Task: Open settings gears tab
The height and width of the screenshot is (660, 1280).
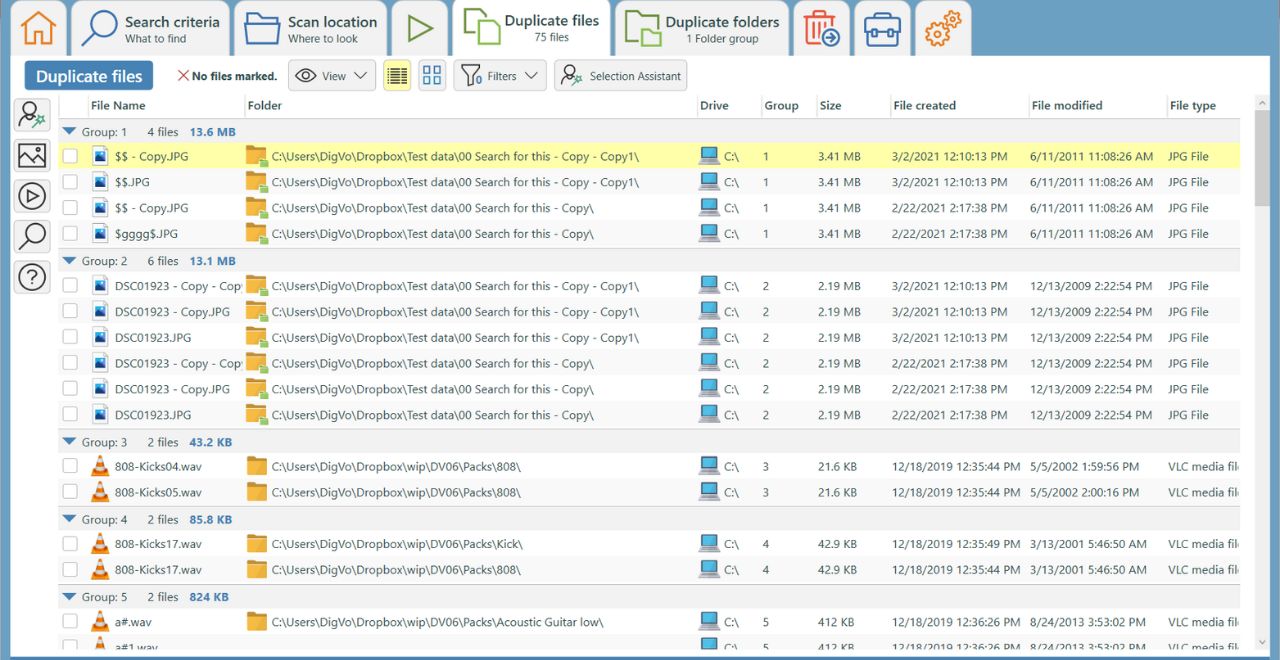Action: click(942, 28)
